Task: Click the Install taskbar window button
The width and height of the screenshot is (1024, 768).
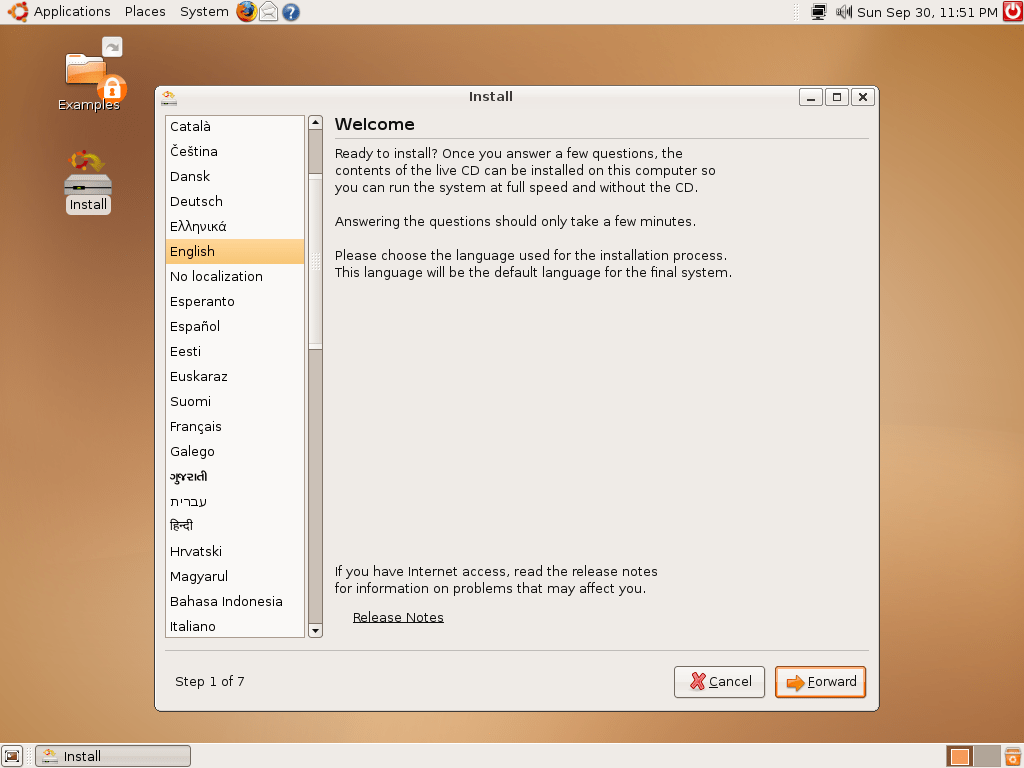Action: [113, 756]
